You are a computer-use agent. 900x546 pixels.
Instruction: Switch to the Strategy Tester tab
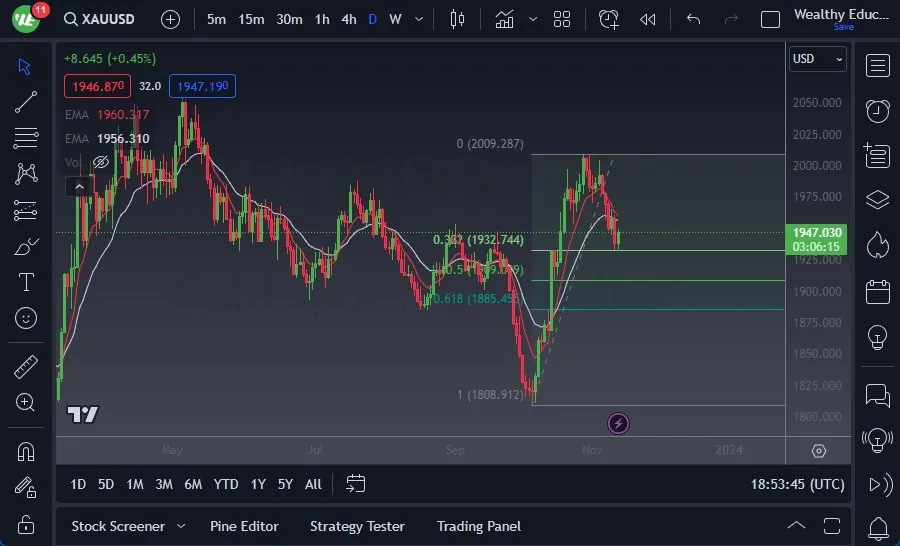pos(357,526)
